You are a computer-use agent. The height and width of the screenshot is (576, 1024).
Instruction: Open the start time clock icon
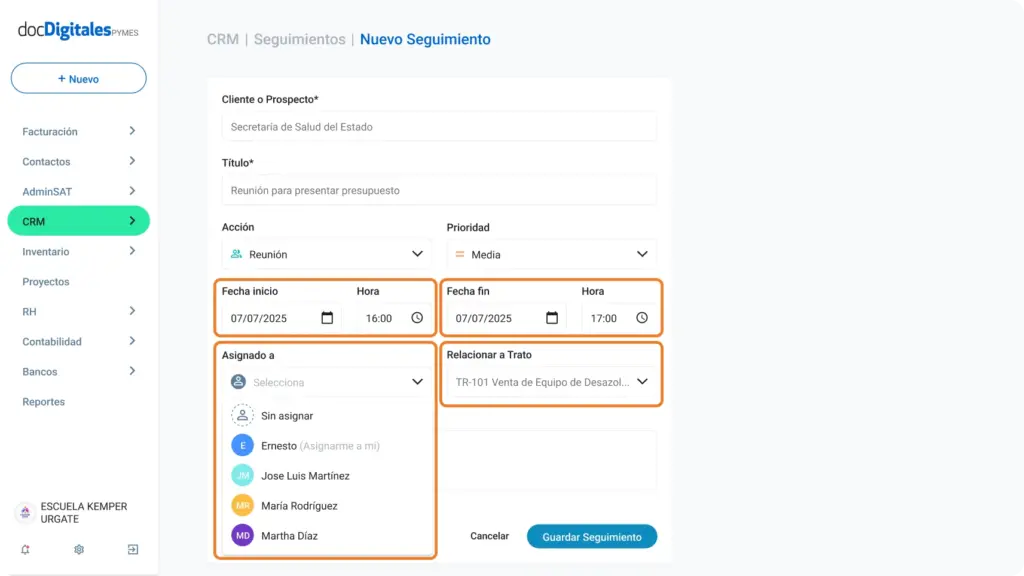(417, 318)
